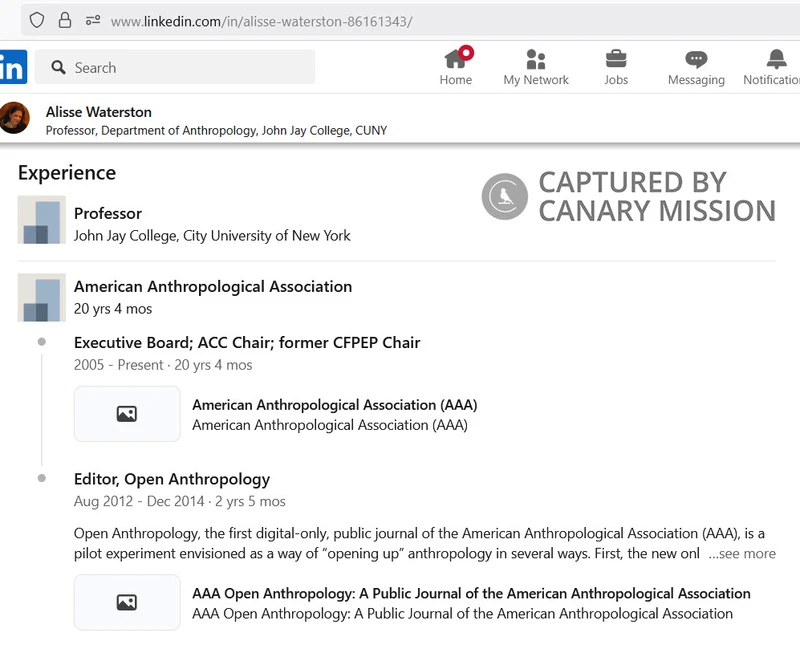The height and width of the screenshot is (656, 800).
Task: Expand the description with see more
Action: pyautogui.click(x=743, y=553)
